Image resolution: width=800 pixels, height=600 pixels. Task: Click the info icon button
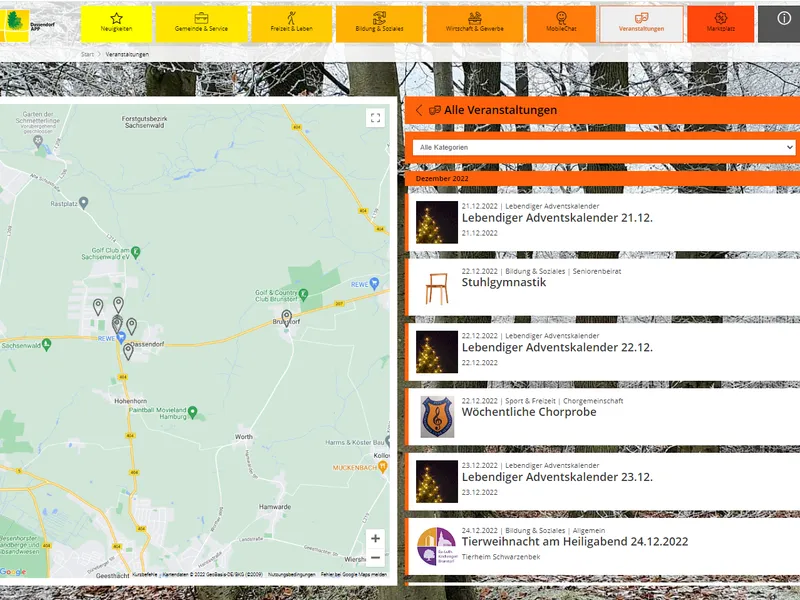[x=783, y=19]
